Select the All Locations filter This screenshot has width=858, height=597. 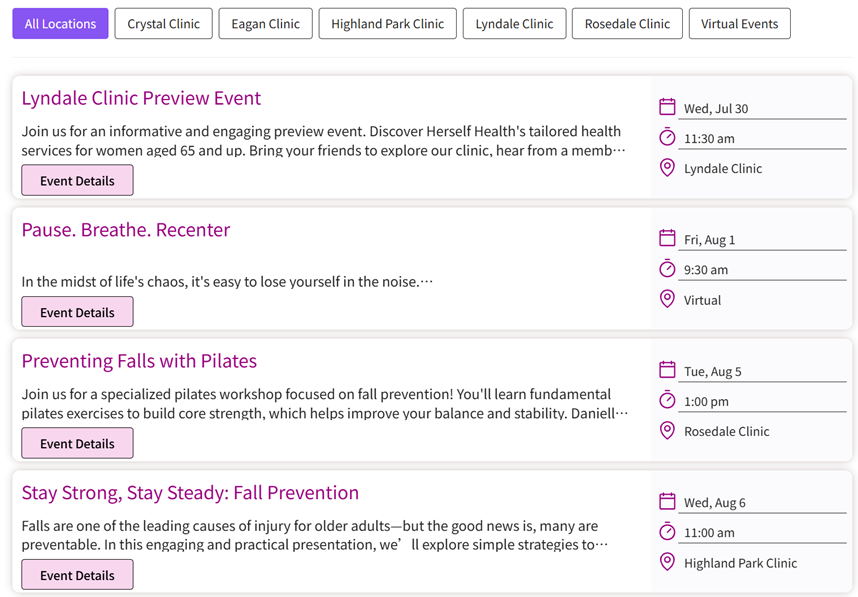click(60, 24)
